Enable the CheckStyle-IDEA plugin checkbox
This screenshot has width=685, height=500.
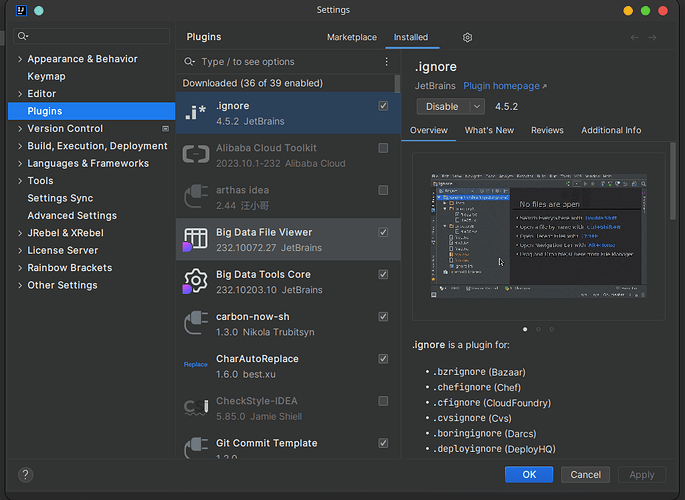[x=383, y=401]
